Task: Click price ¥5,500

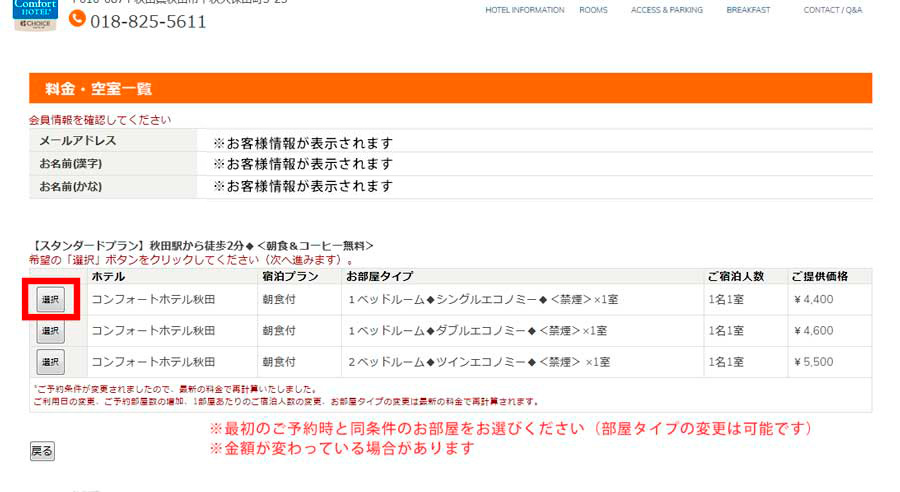Action: [813, 362]
